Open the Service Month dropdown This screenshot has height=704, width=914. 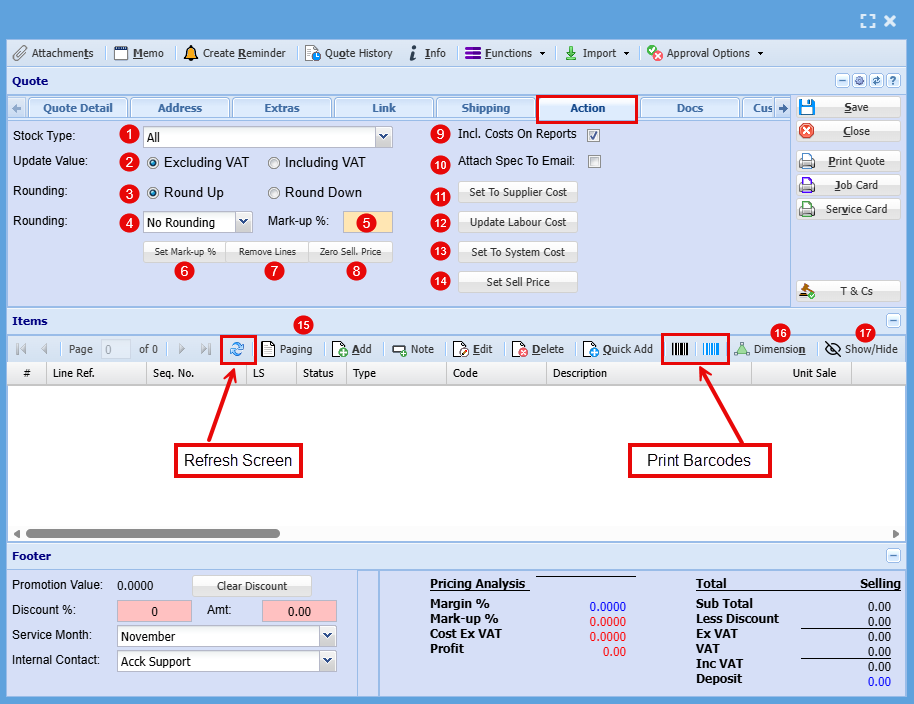pyautogui.click(x=328, y=636)
